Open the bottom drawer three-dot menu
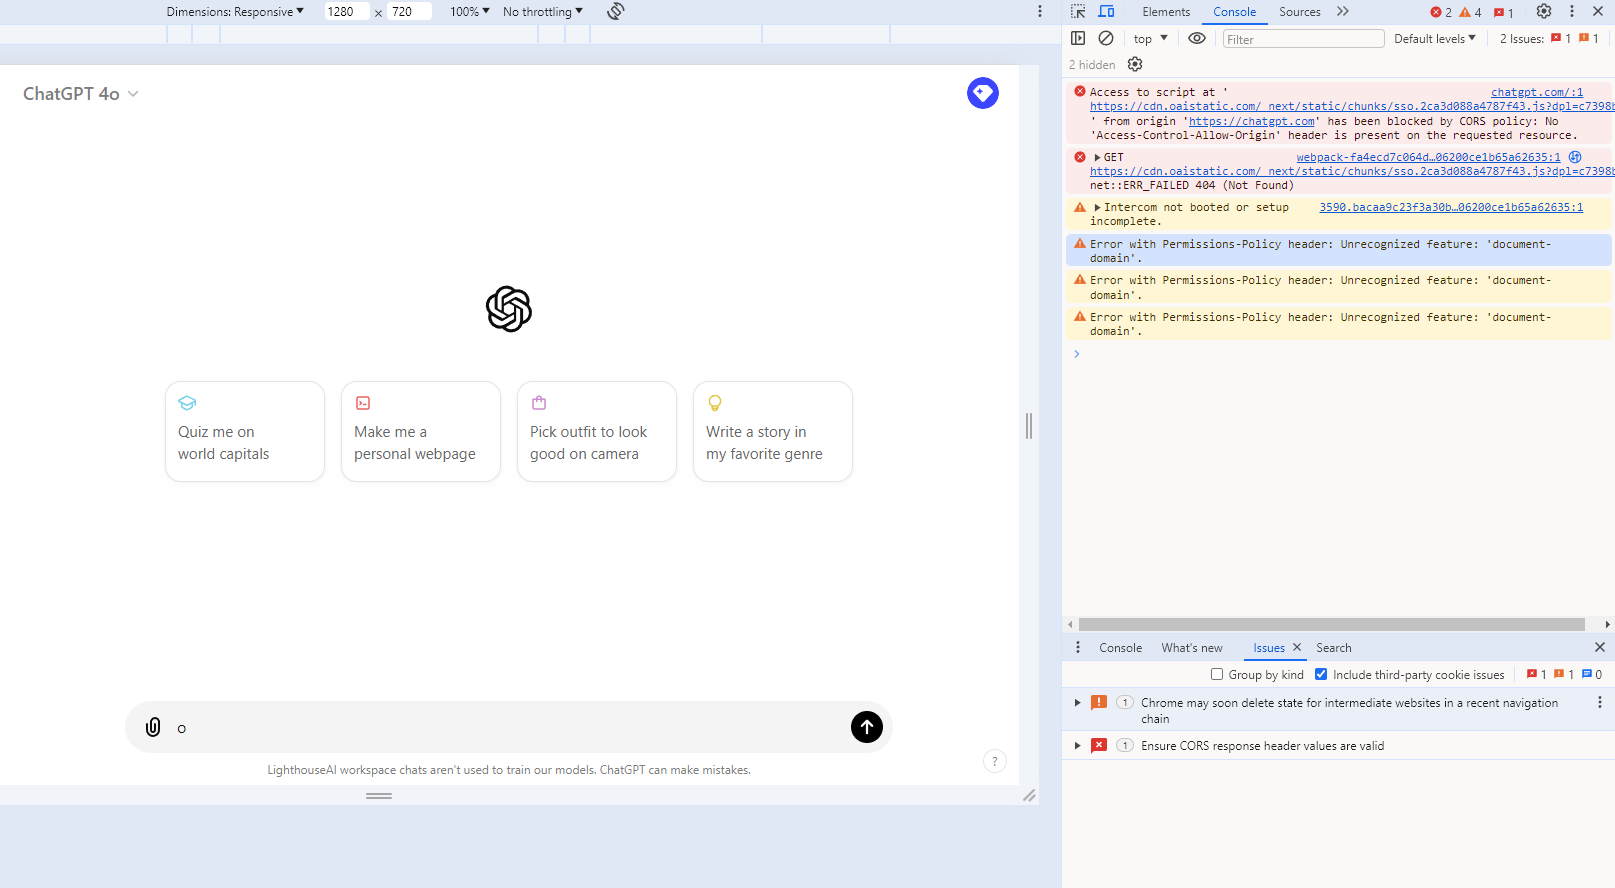Viewport: 1615px width, 888px height. [1078, 647]
